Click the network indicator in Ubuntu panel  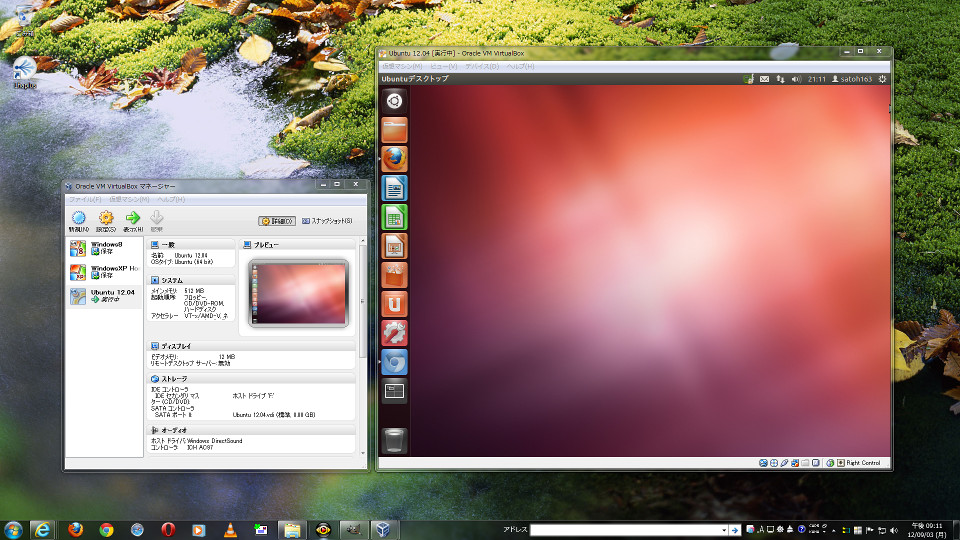point(780,79)
